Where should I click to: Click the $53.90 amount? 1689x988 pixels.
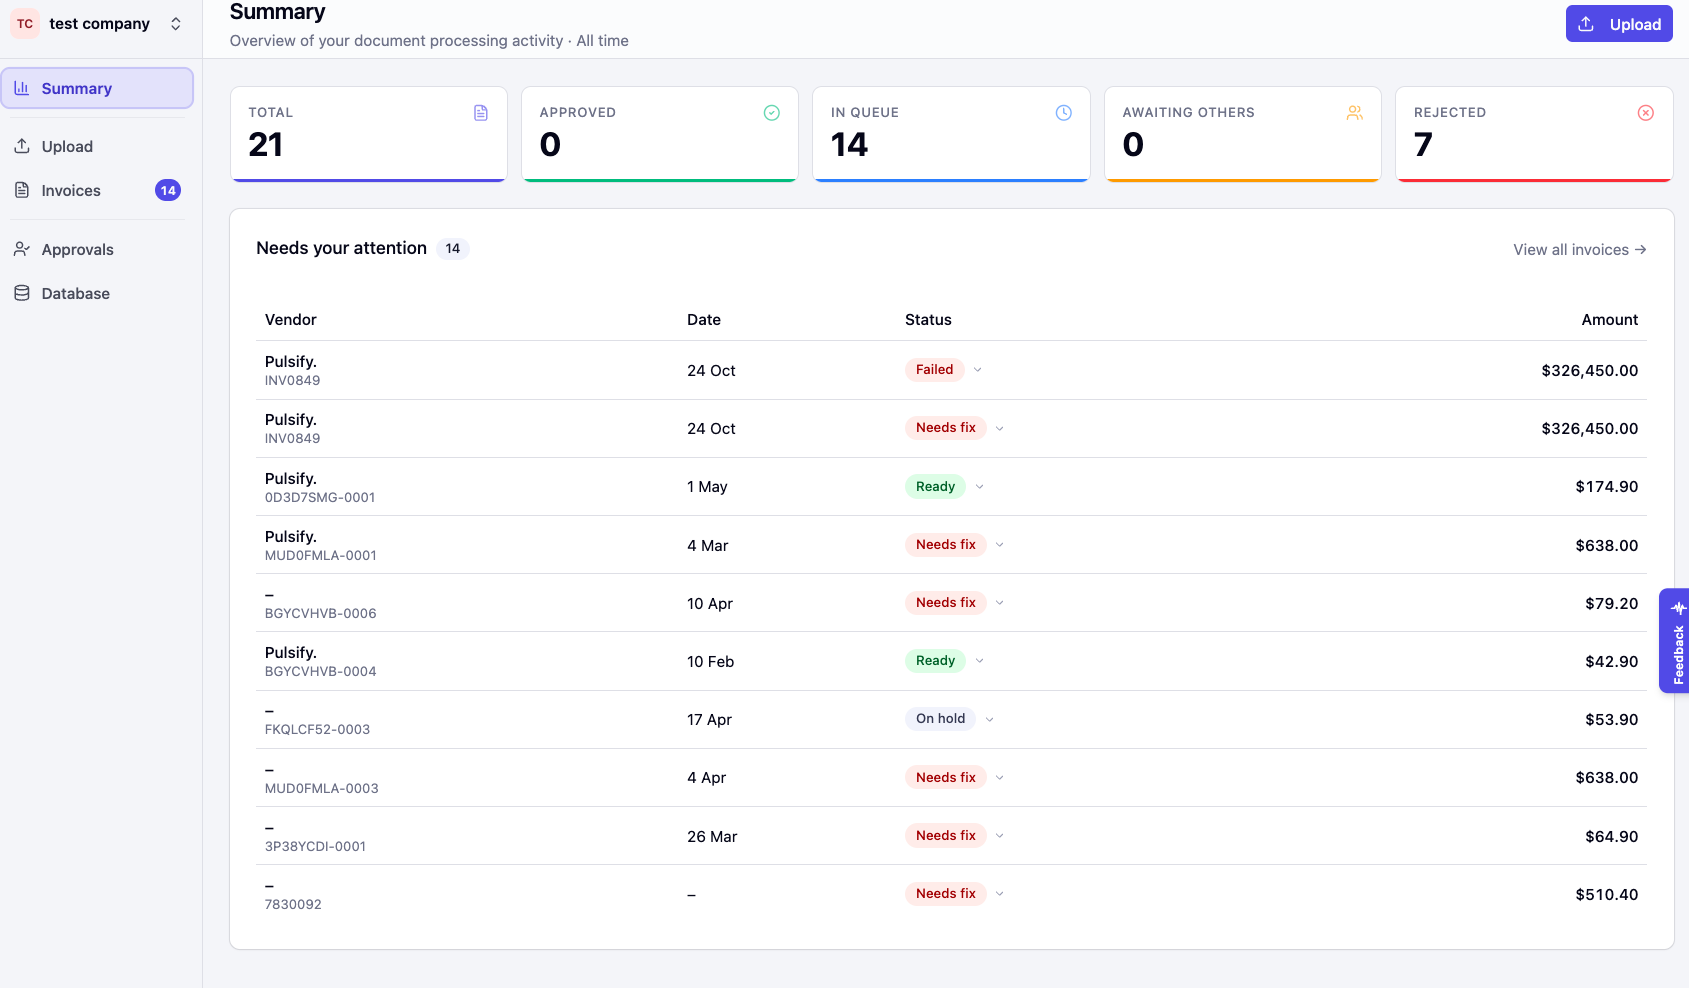[x=1612, y=720]
